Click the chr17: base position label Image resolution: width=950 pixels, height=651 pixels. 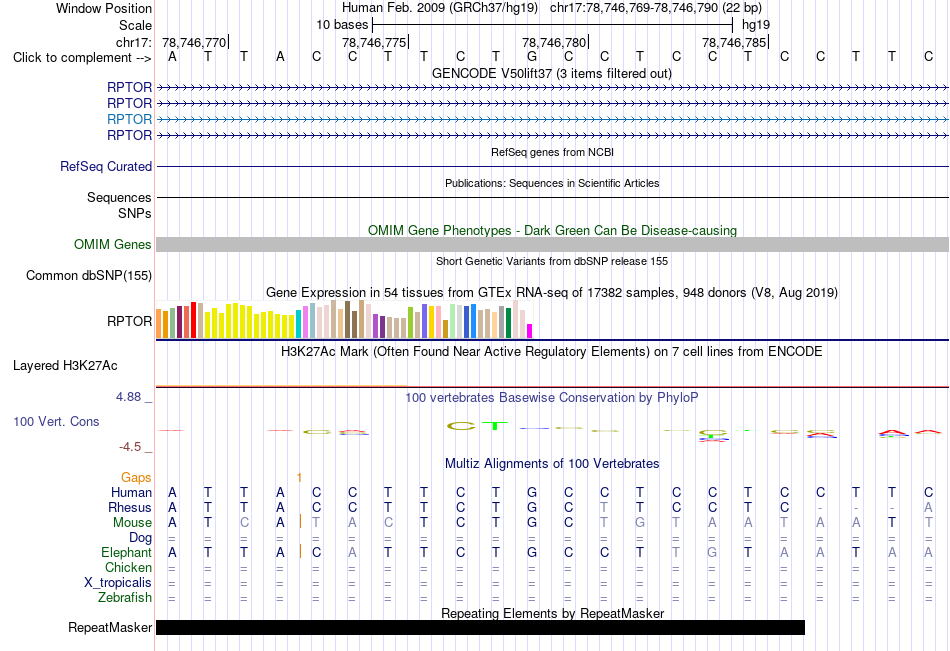133,42
